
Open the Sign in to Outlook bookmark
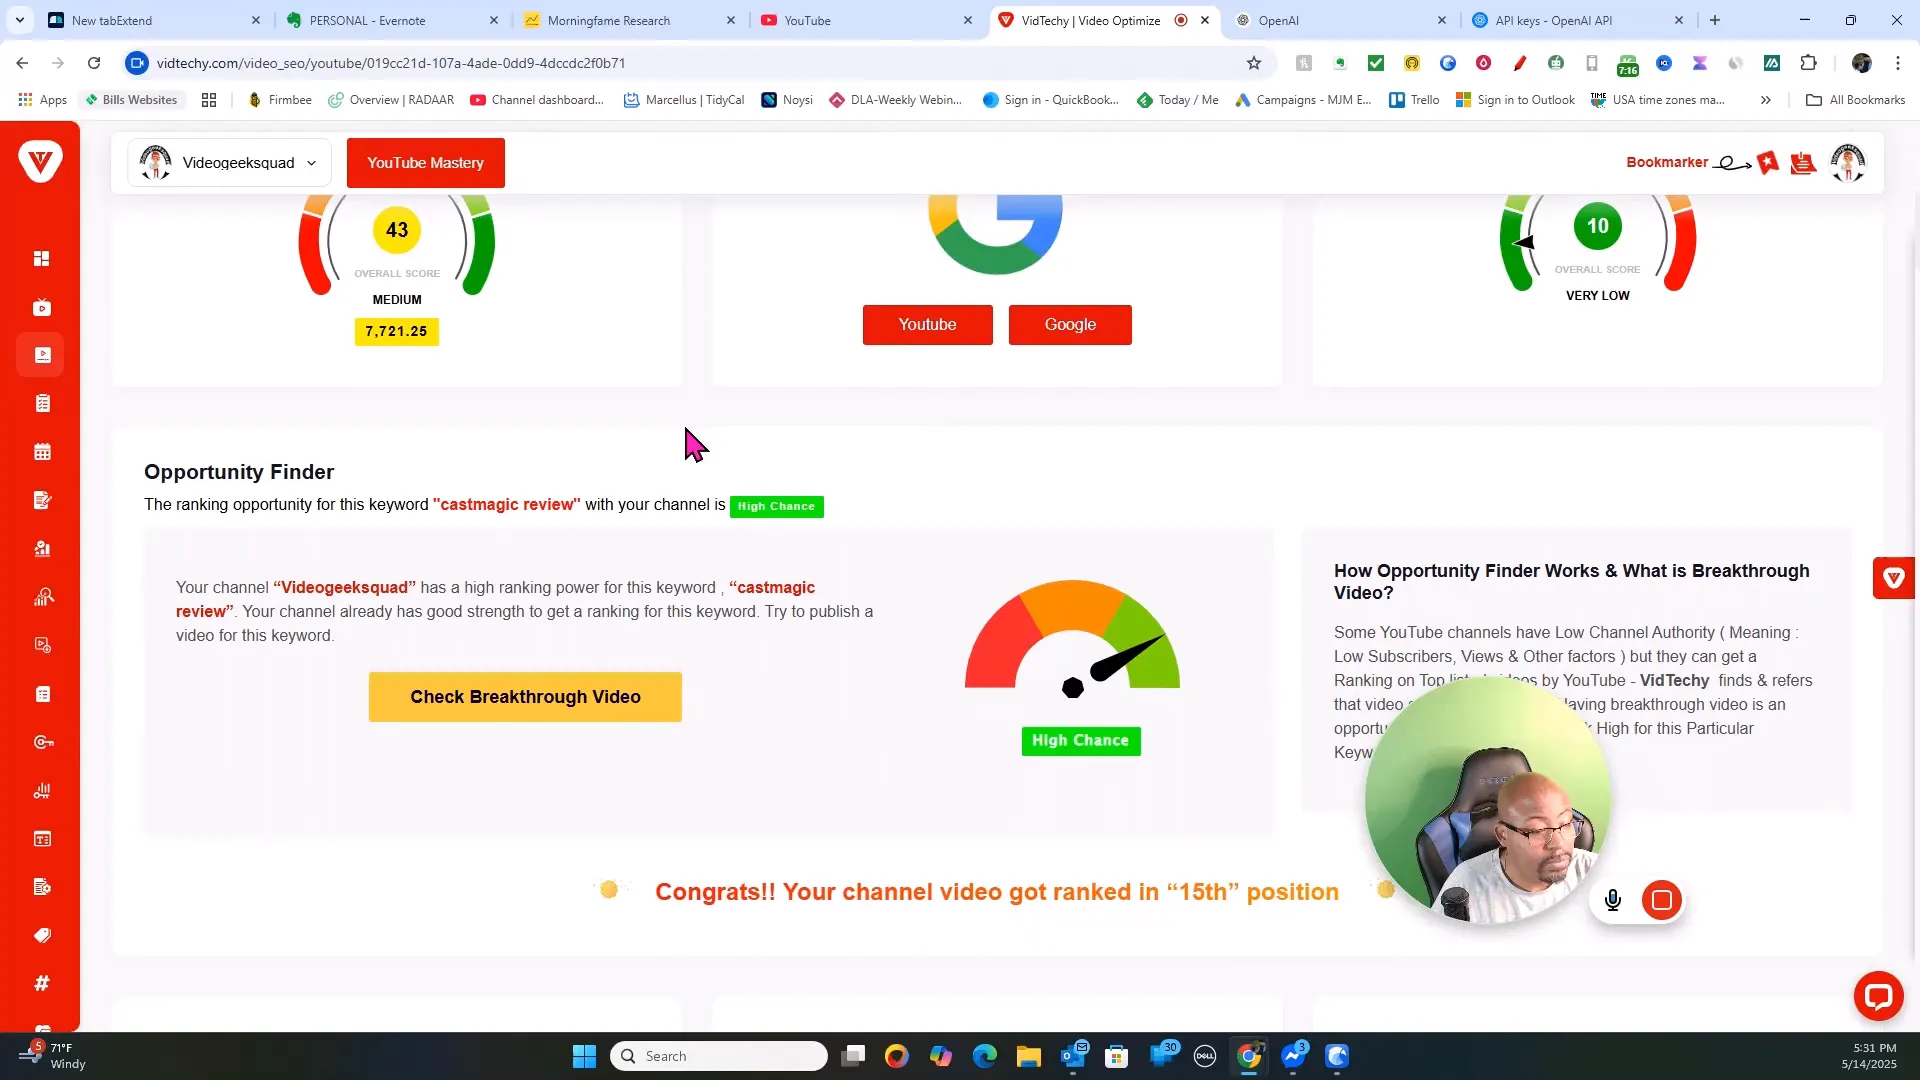[1515, 100]
